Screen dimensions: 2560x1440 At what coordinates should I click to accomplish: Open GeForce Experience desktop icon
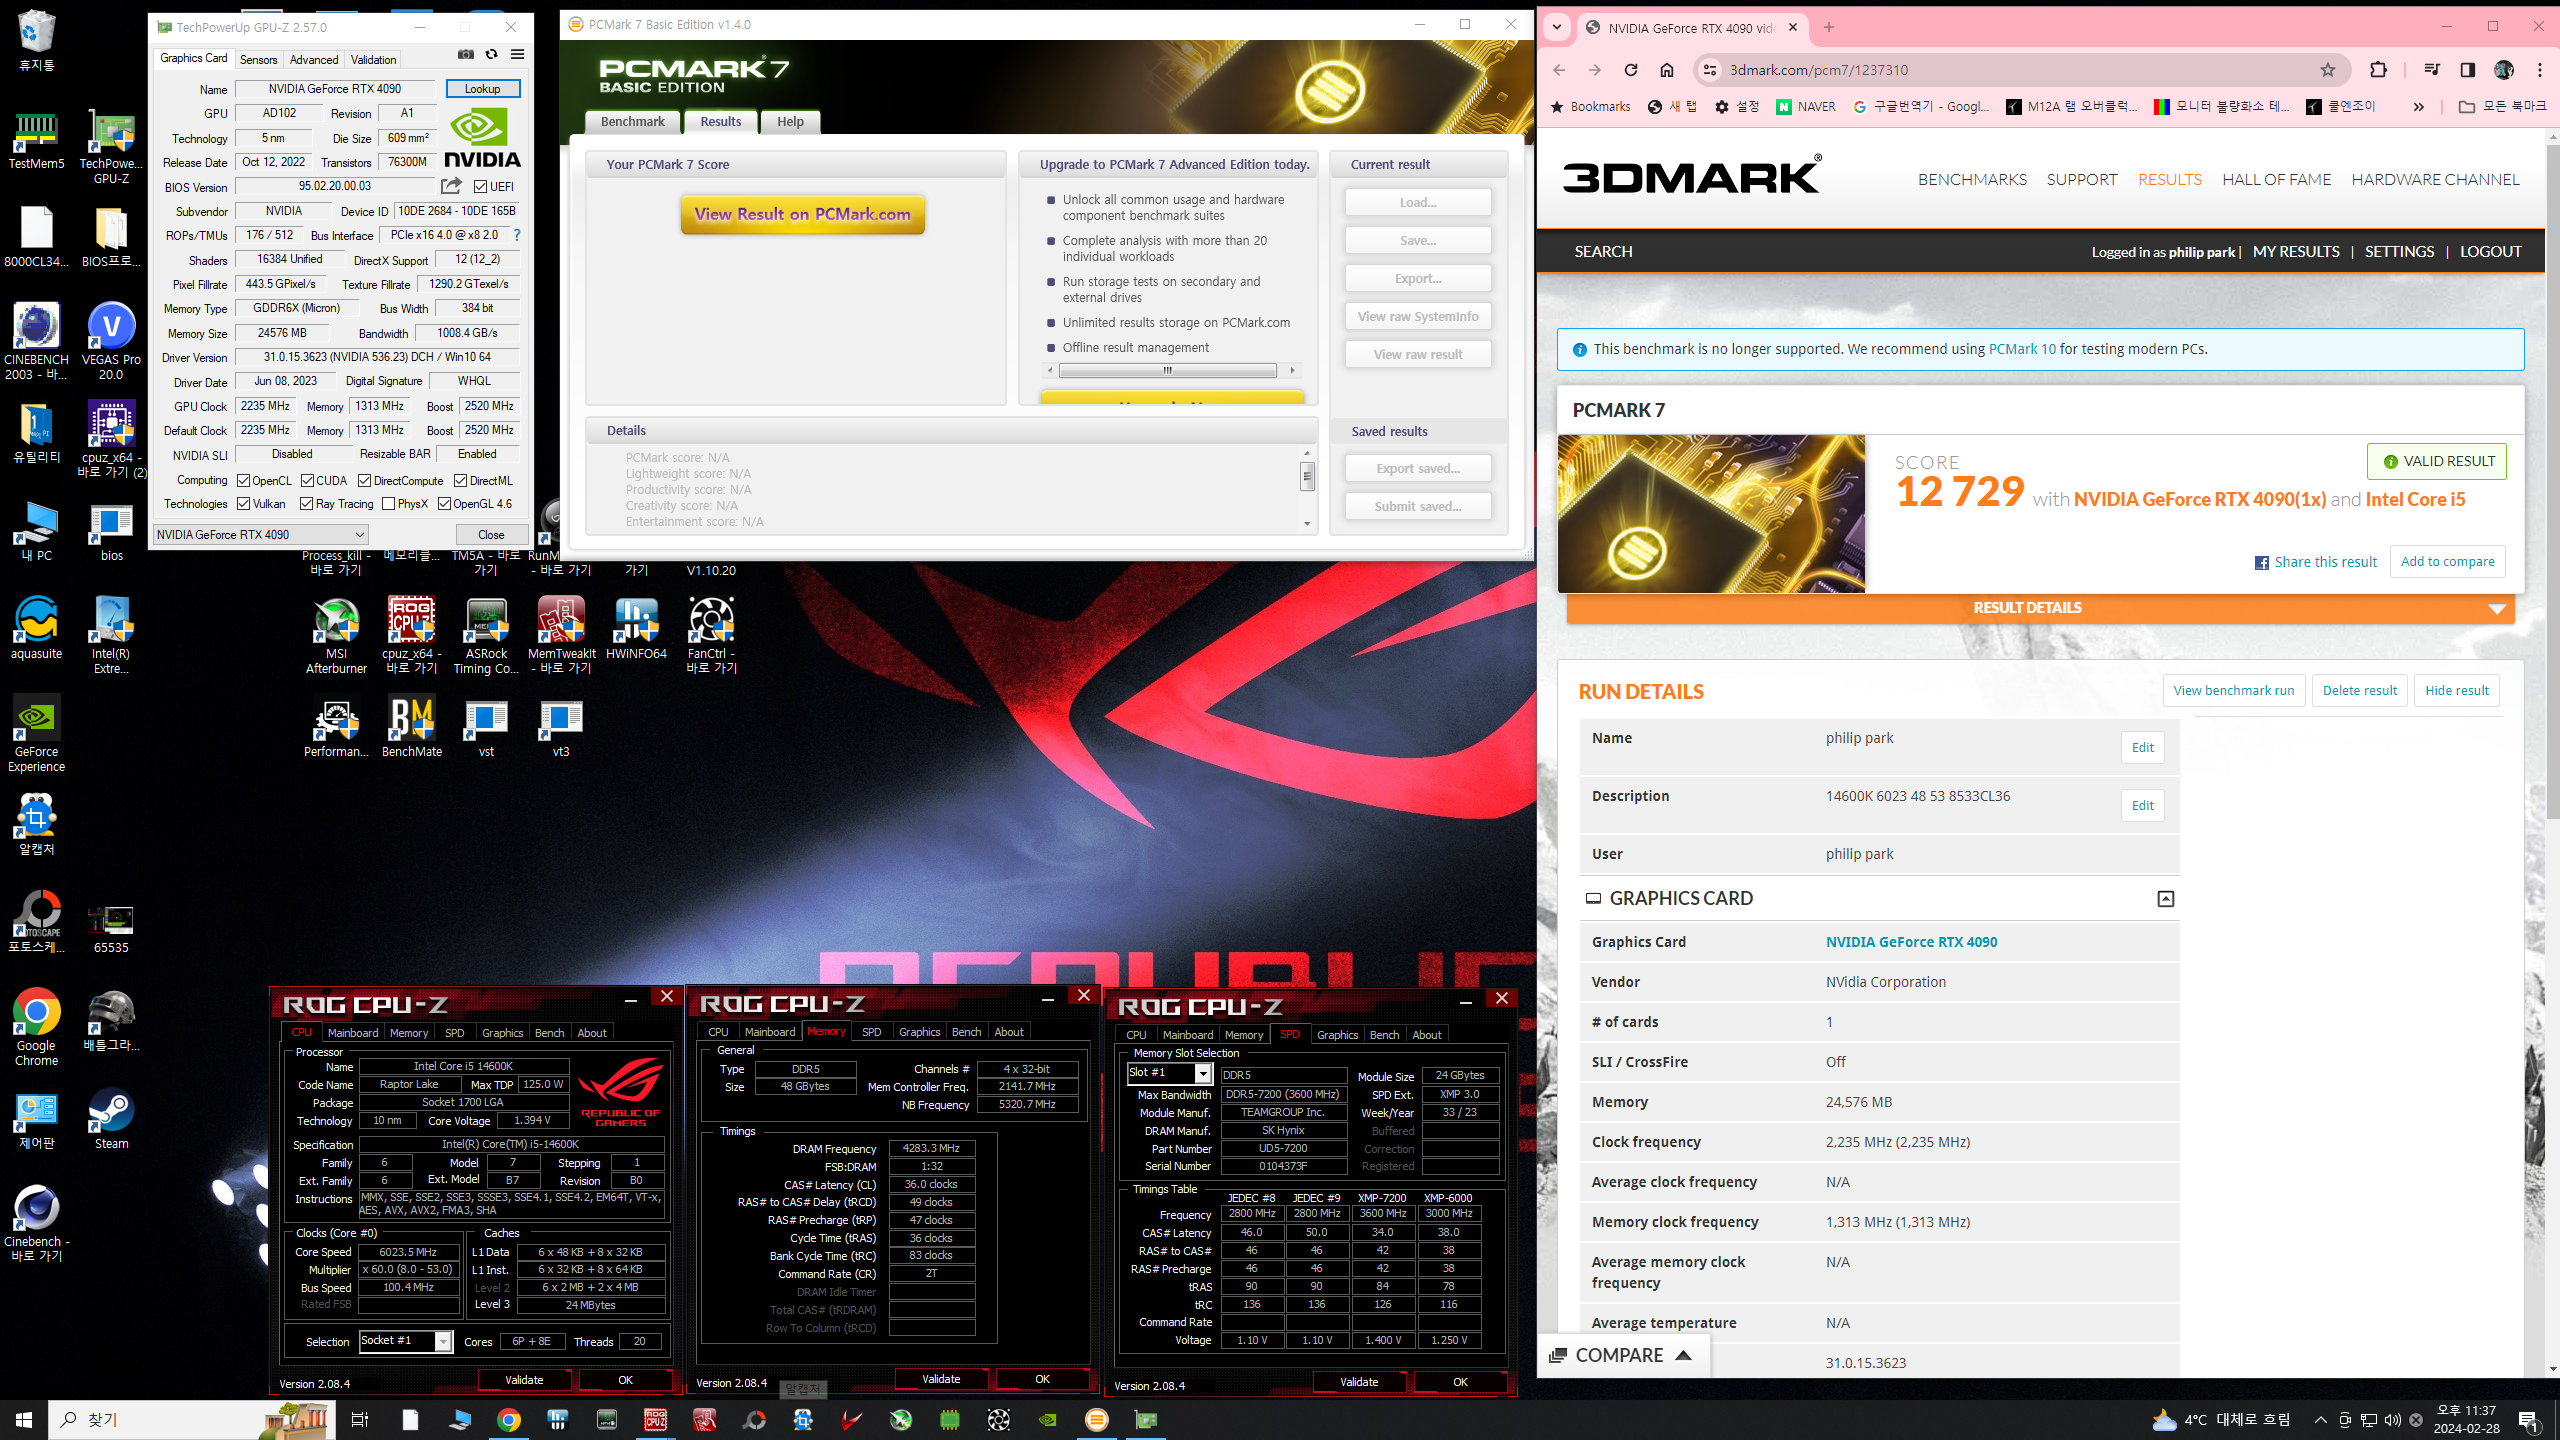coord(37,734)
